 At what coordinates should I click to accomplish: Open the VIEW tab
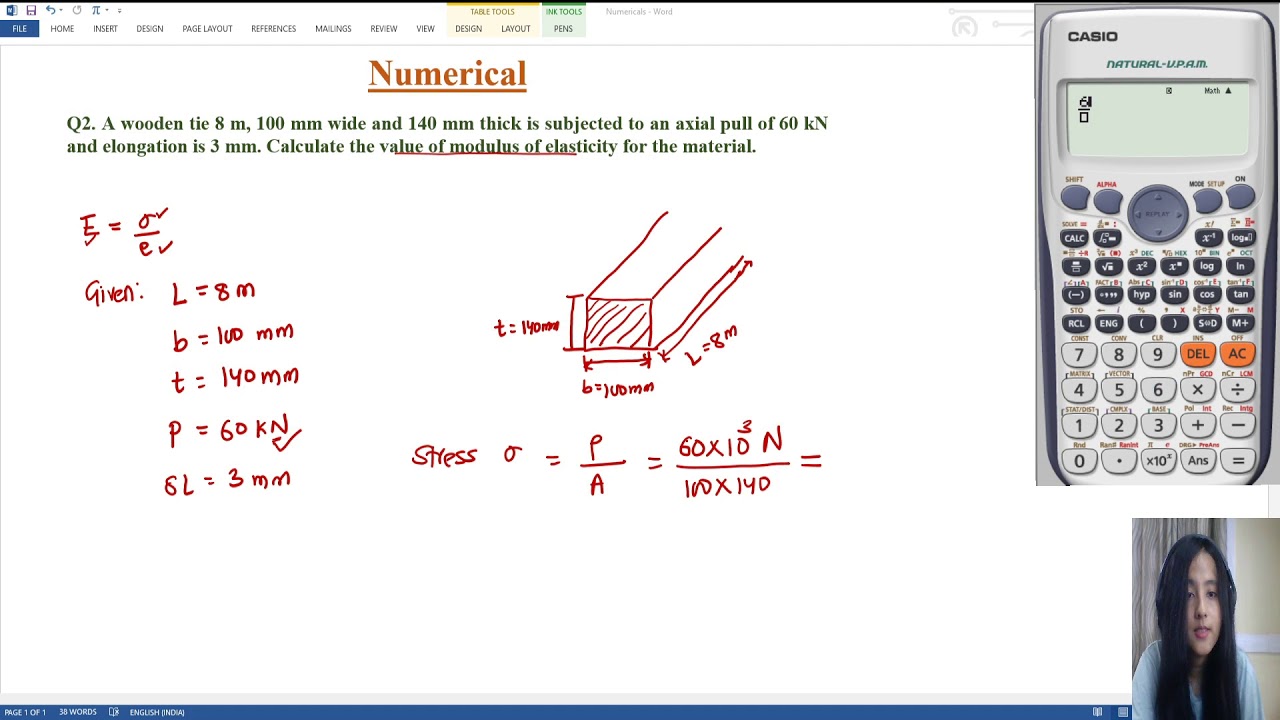pos(425,29)
